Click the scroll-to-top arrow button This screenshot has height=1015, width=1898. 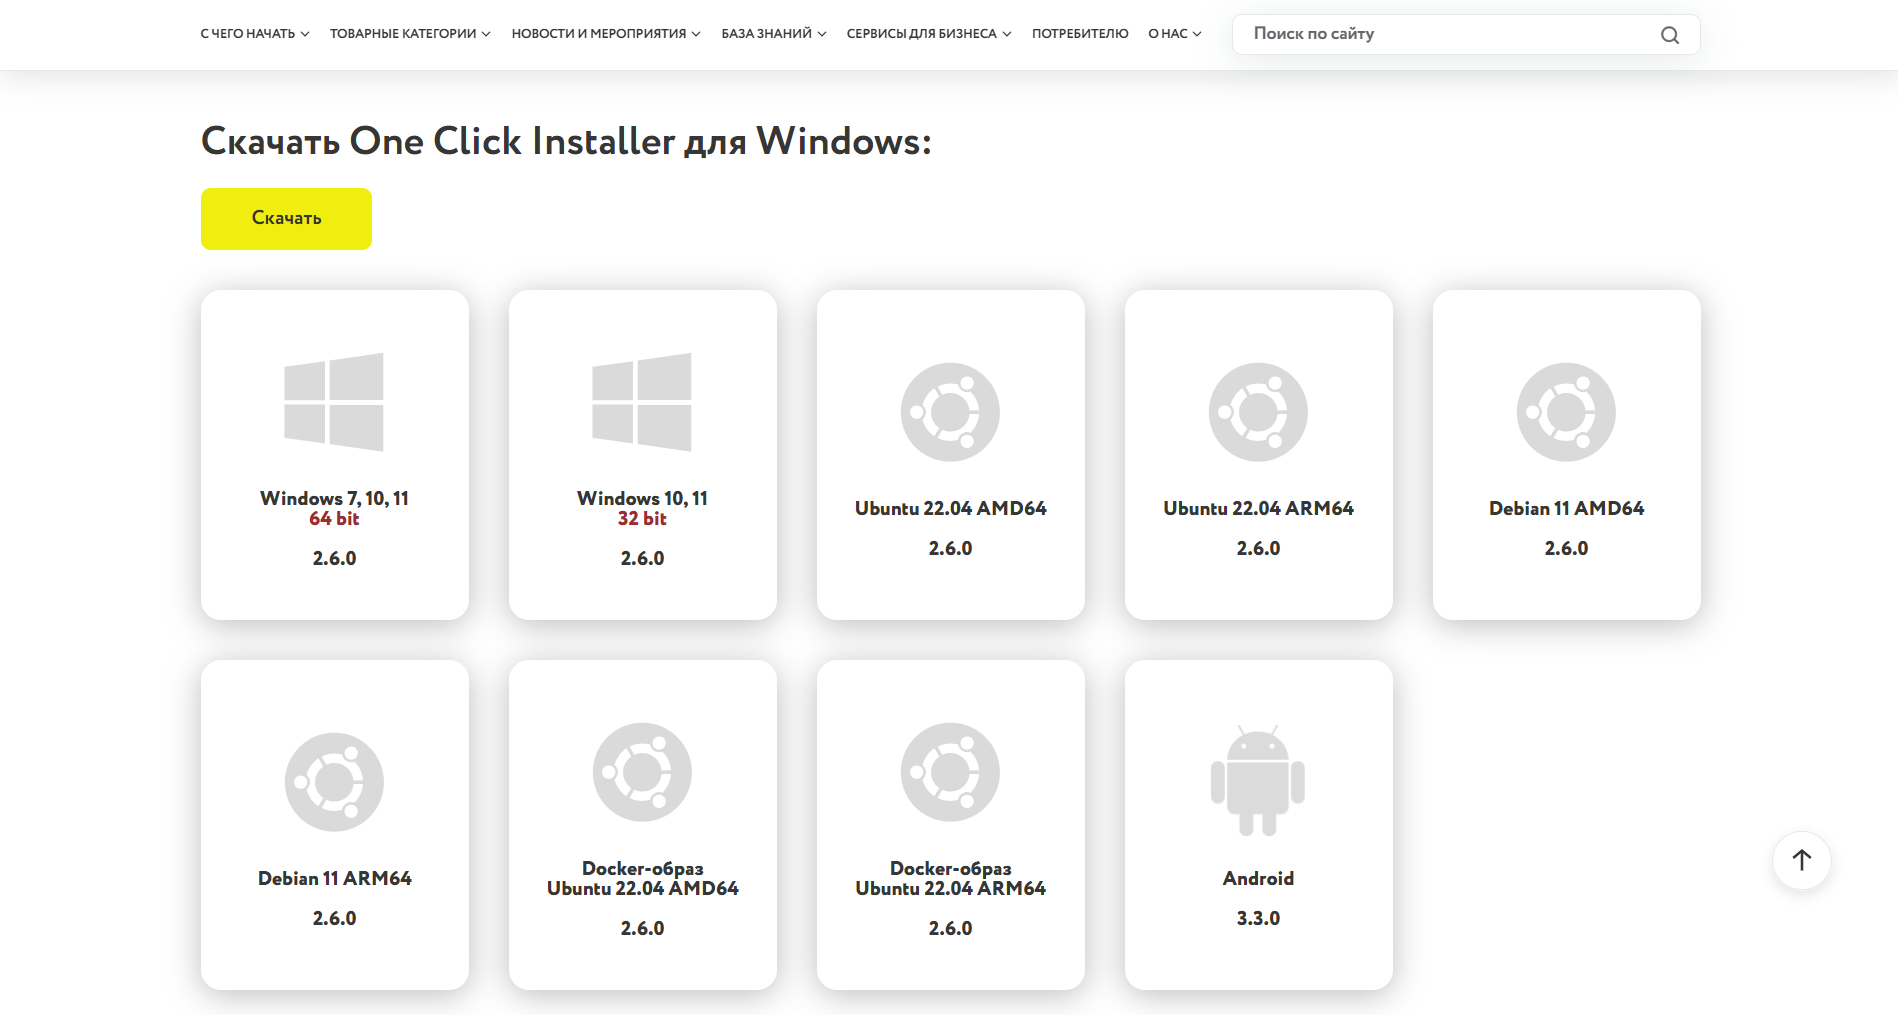(1802, 860)
